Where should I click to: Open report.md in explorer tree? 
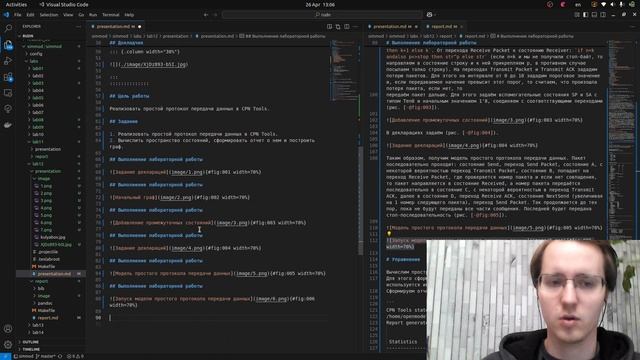49,318
